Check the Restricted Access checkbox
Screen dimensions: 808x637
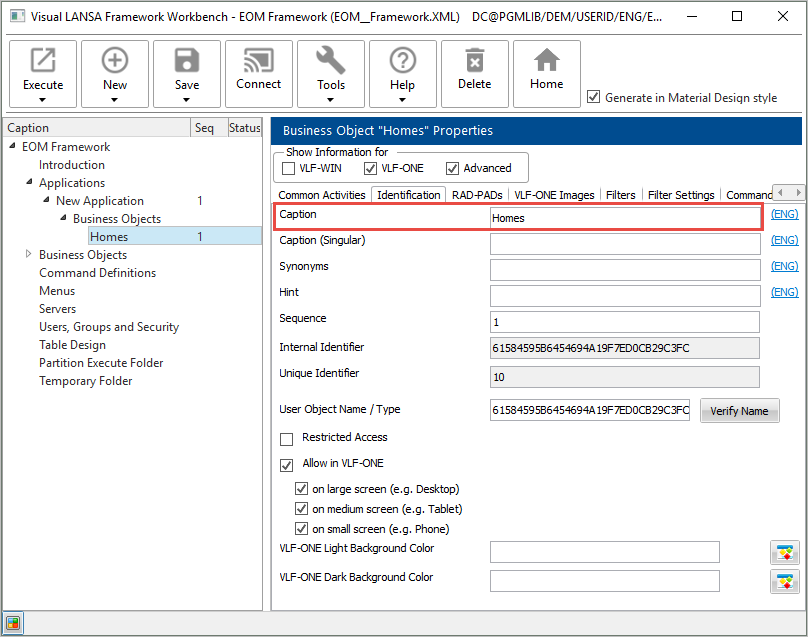(x=287, y=439)
